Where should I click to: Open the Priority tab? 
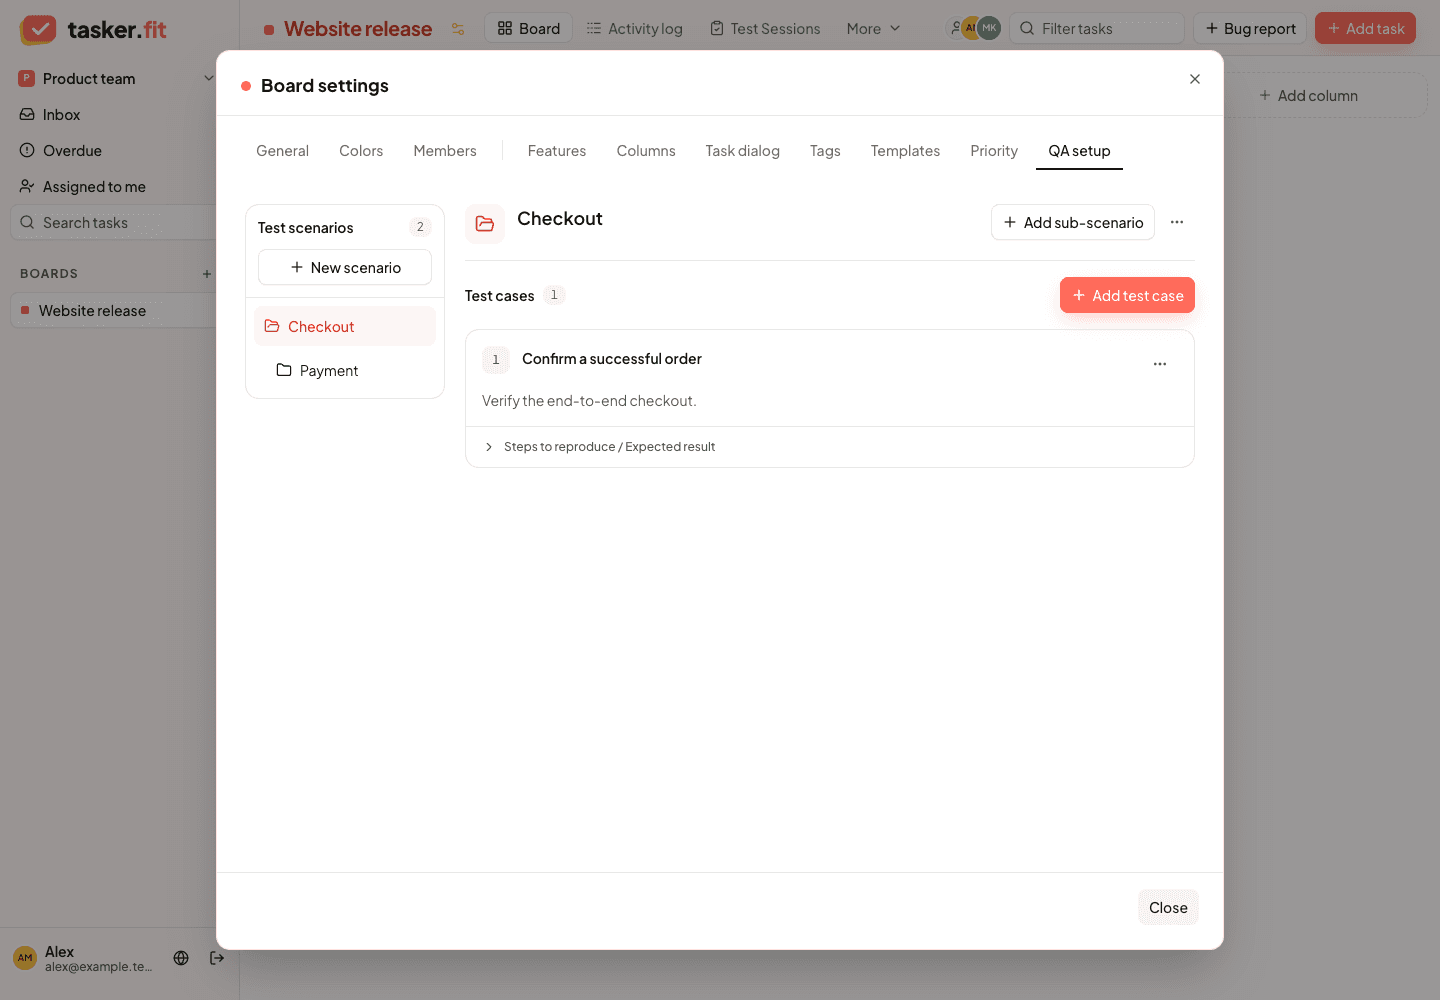tap(994, 151)
